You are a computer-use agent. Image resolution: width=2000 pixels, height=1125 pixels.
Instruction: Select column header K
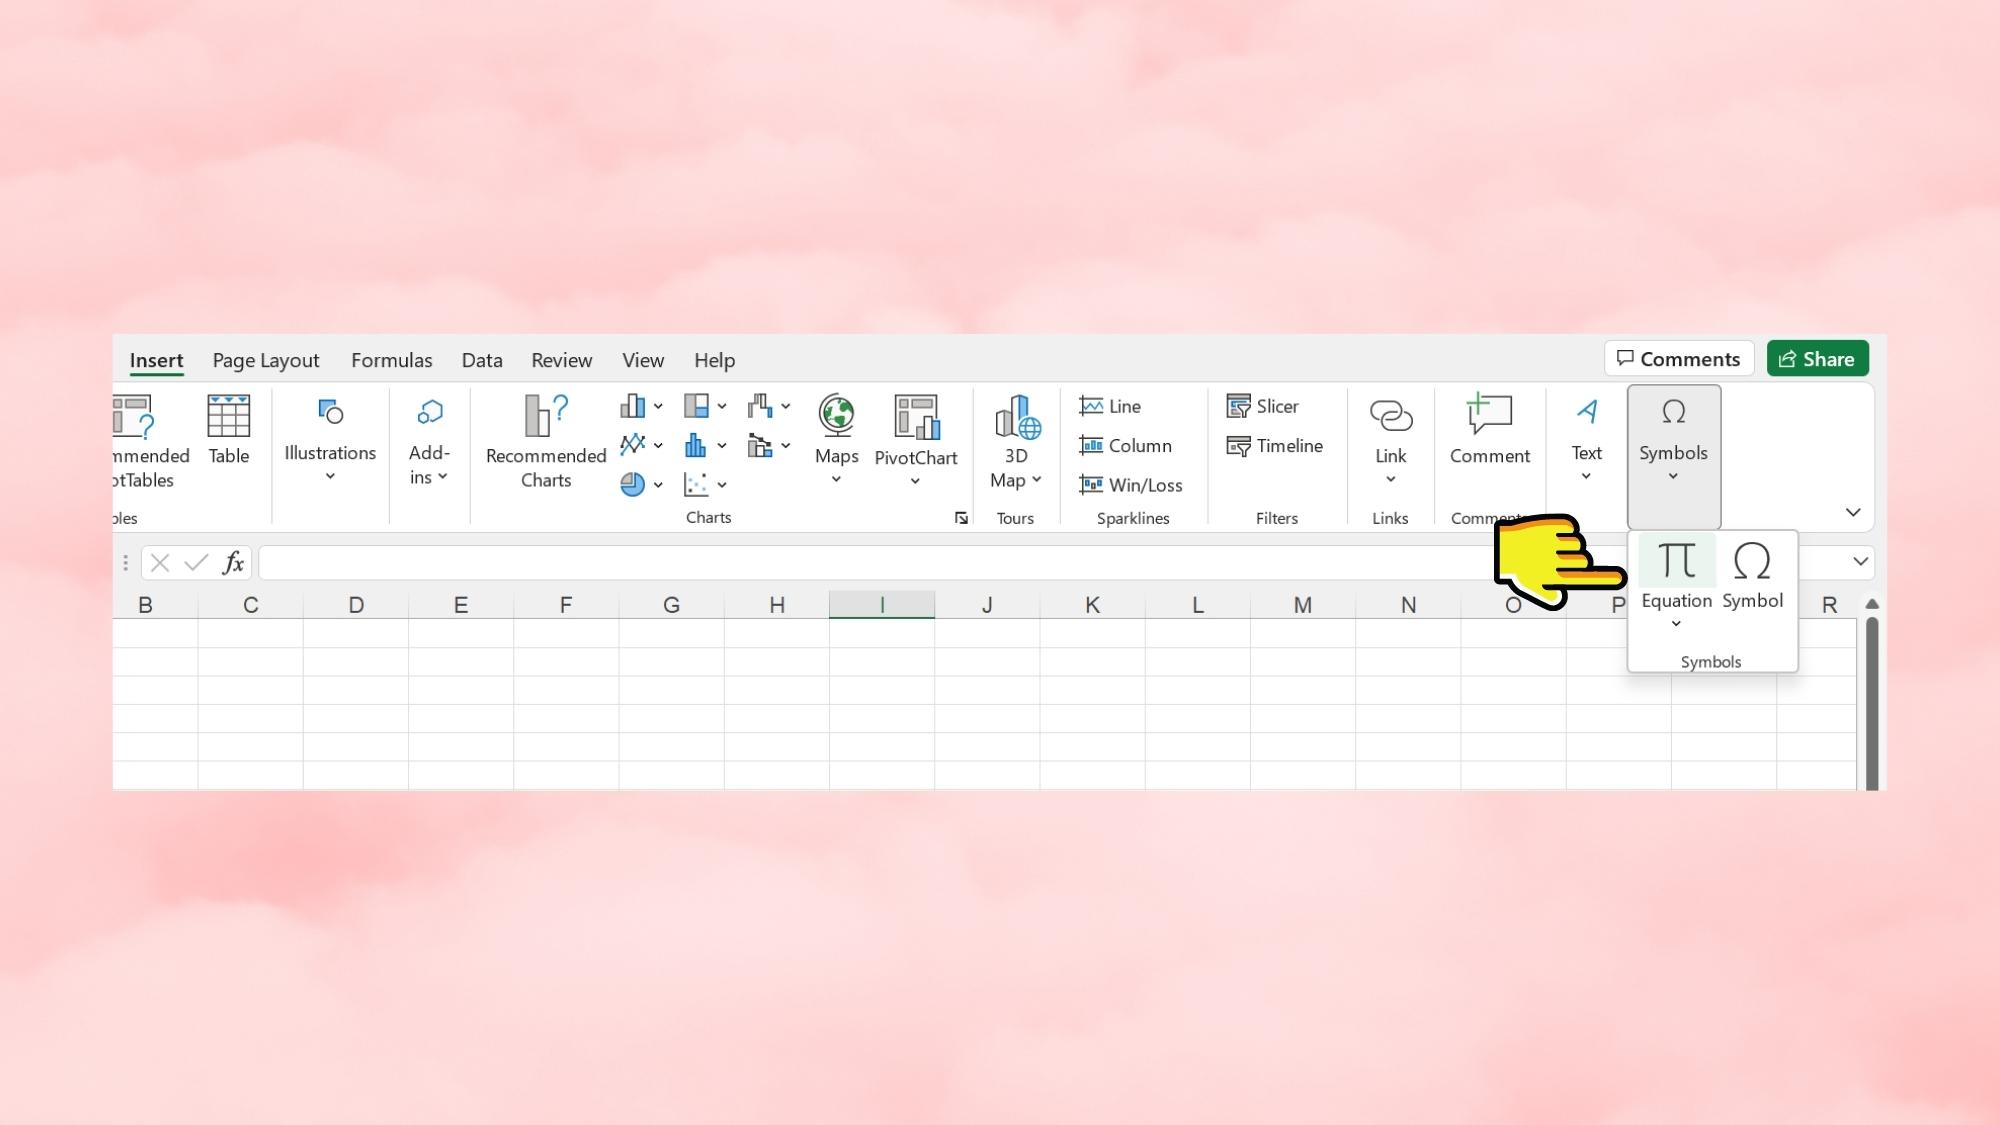point(1092,605)
